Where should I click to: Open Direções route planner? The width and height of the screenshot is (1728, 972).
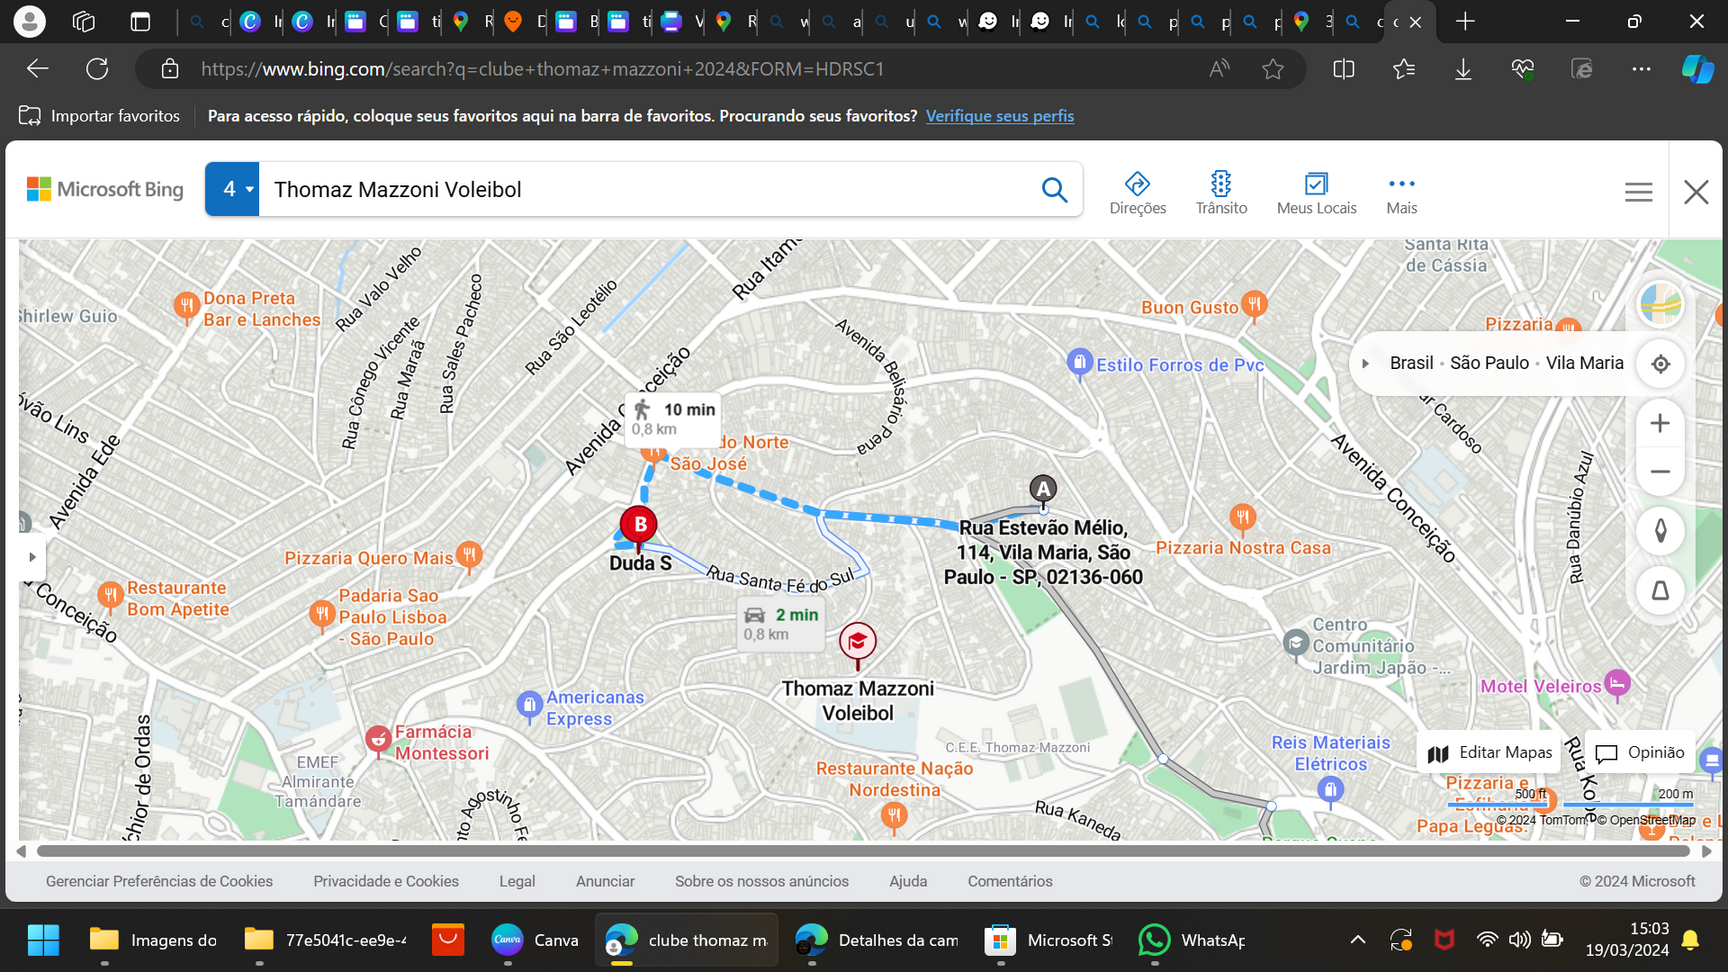[1137, 192]
